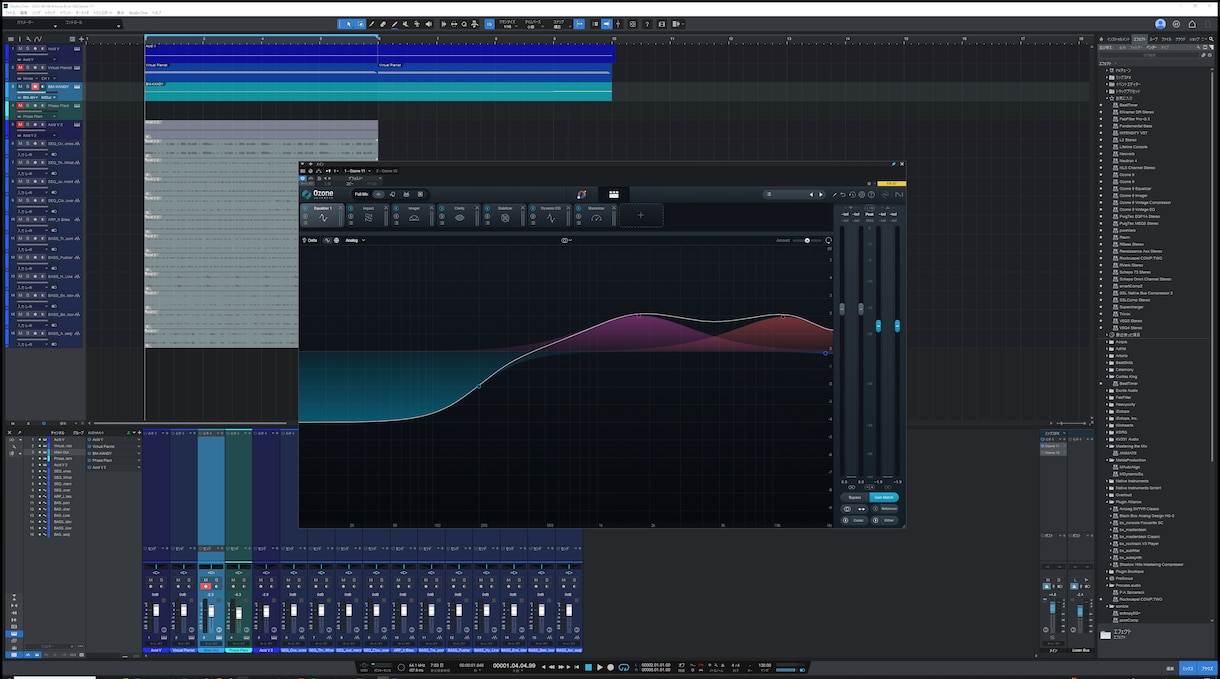
Task: Open the Maximizer module in Ozone
Action: (597, 215)
